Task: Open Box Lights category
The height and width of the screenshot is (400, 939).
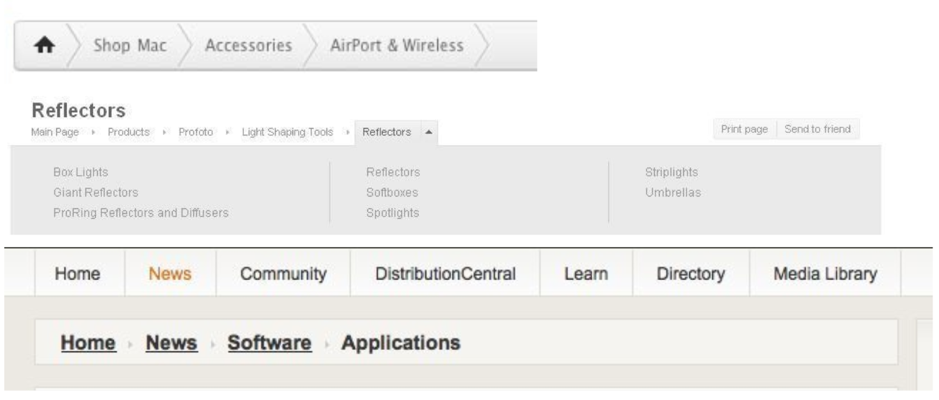Action: tap(80, 172)
